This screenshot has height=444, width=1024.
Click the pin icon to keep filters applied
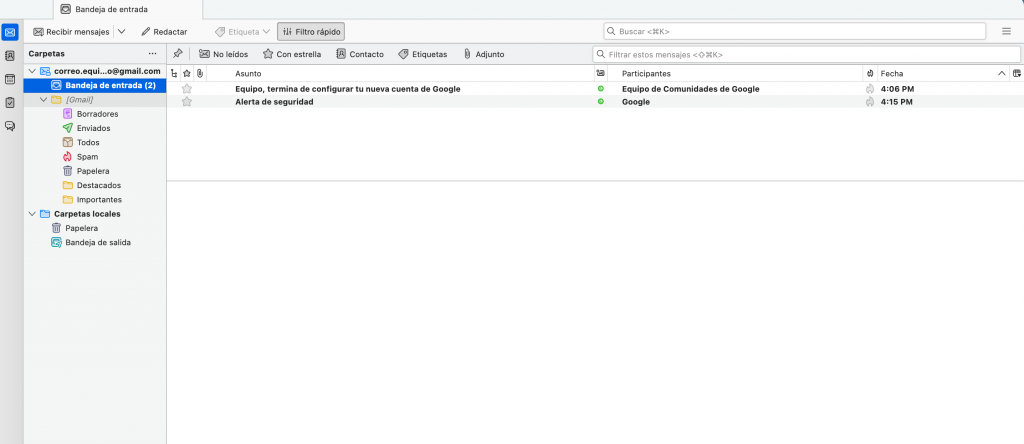tap(177, 54)
